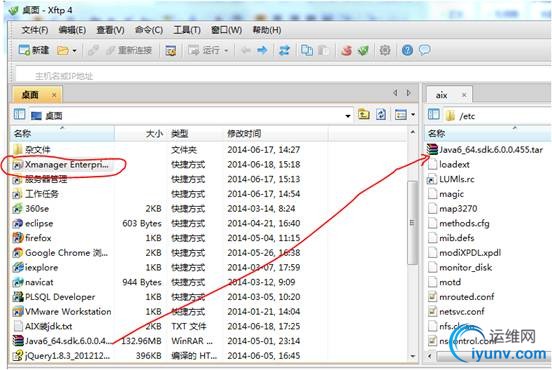This screenshot has width=552, height=370.
Task: Click the host name or IP address field
Action: click(x=282, y=75)
